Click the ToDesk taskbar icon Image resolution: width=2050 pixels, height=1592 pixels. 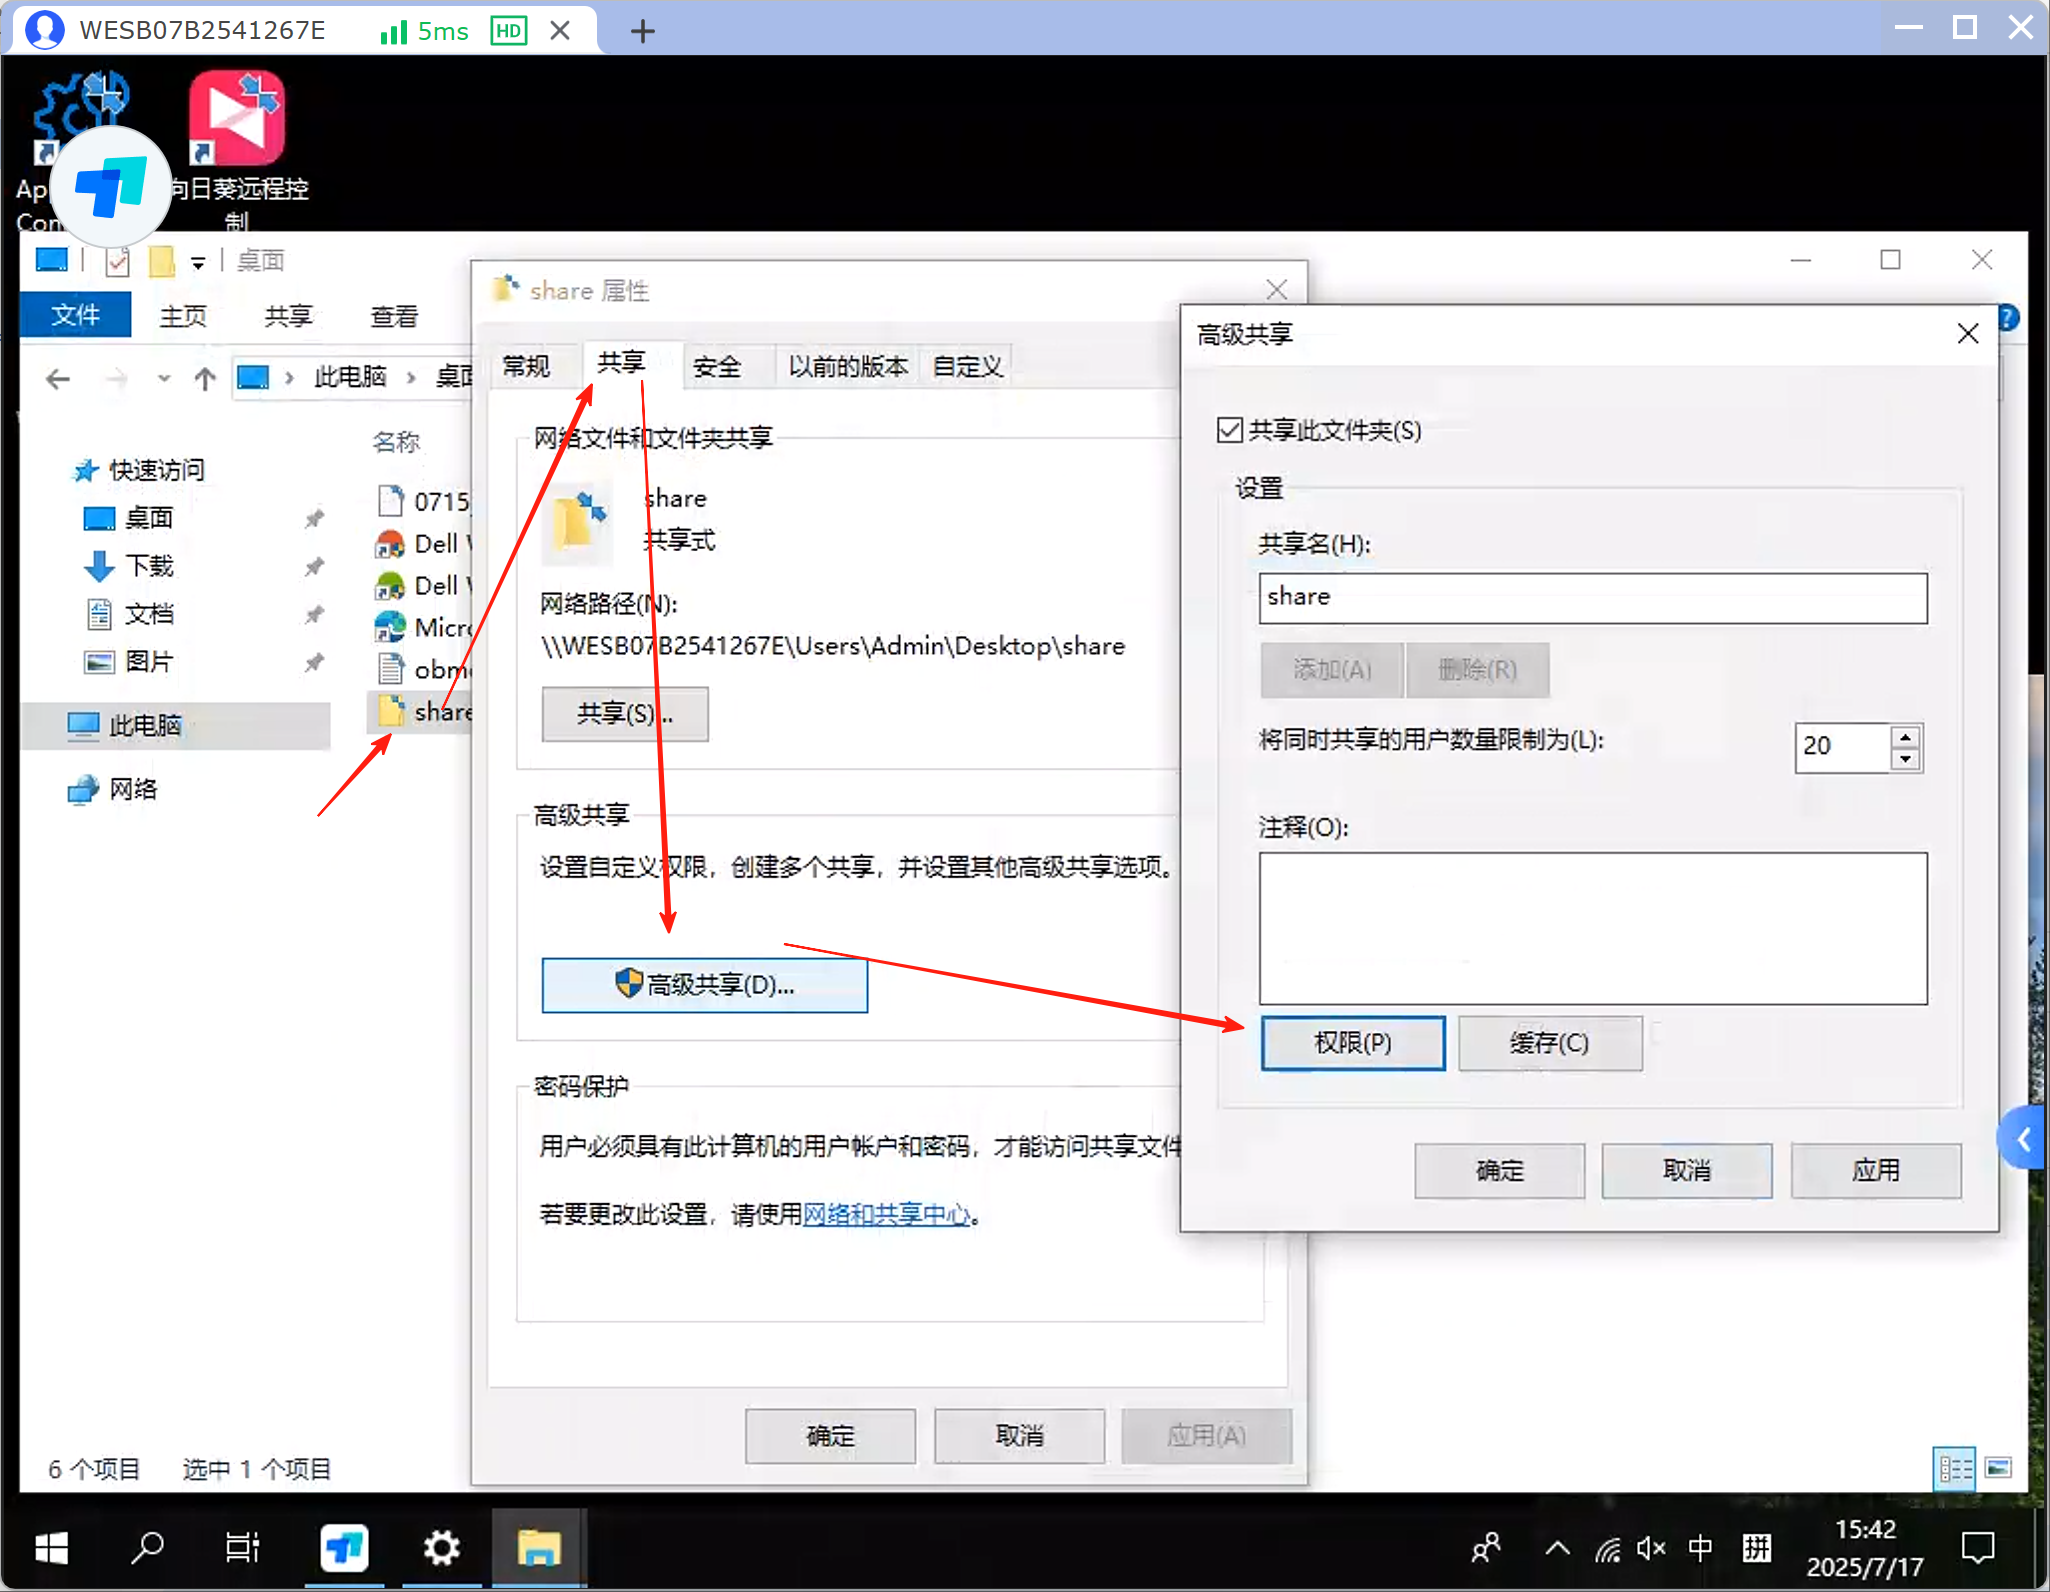pos(344,1549)
